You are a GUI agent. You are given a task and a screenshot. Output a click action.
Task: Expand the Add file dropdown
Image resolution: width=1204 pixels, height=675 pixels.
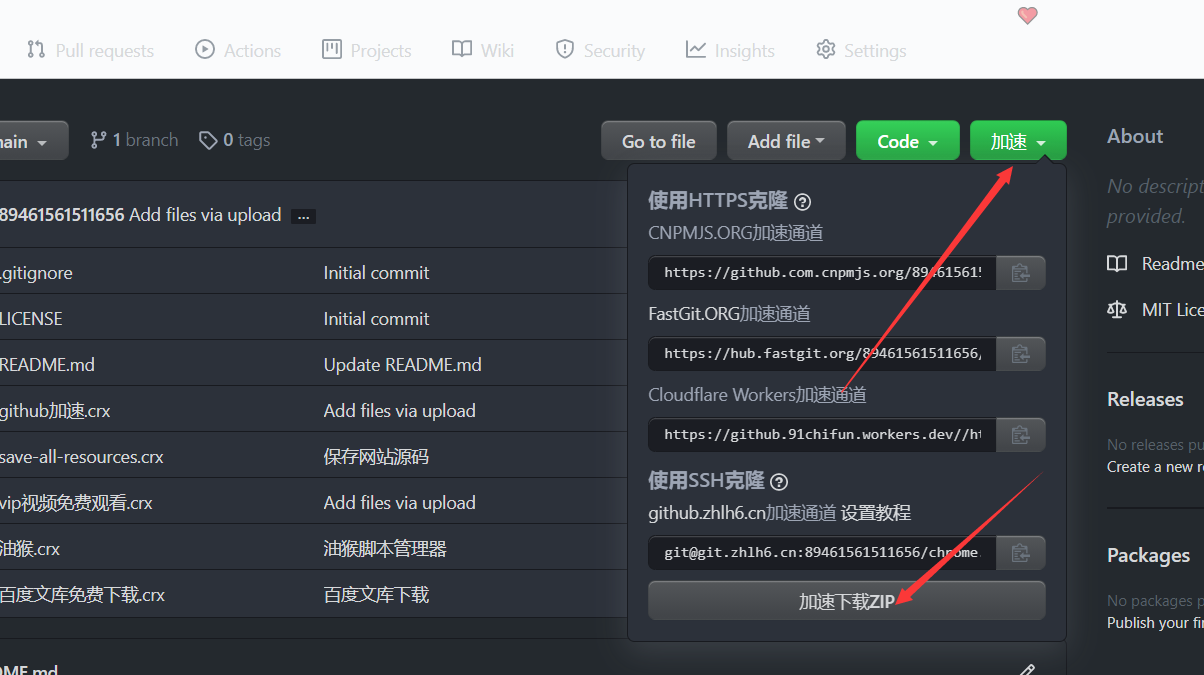786,141
